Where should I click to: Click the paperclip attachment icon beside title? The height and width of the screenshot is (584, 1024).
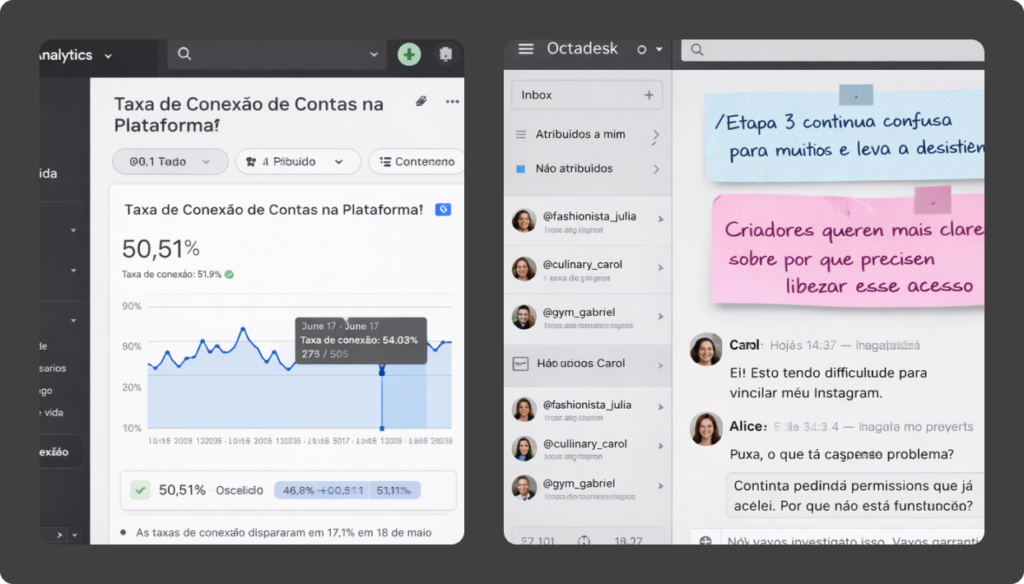pyautogui.click(x=421, y=101)
